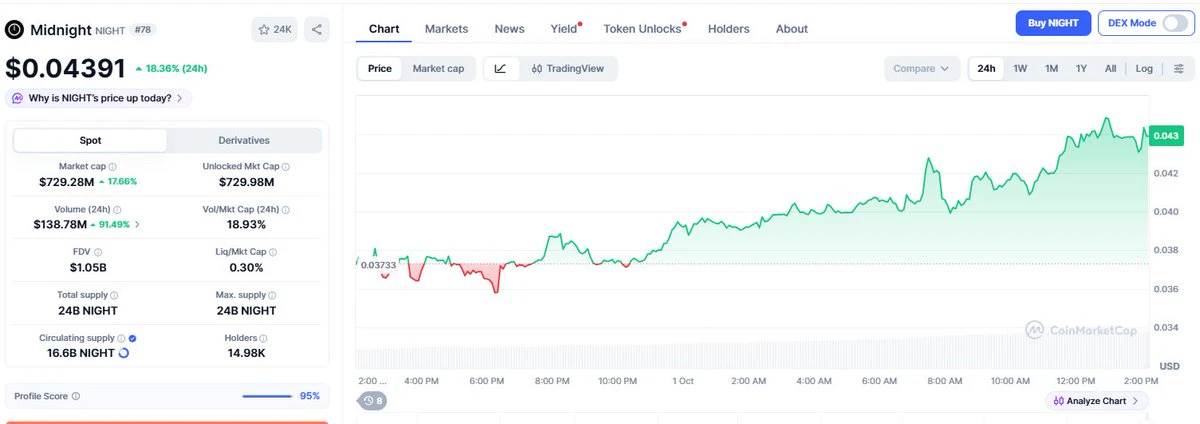Viewport: 1200px width, 424px height.
Task: Open chart settings sliders icon
Action: click(1178, 69)
